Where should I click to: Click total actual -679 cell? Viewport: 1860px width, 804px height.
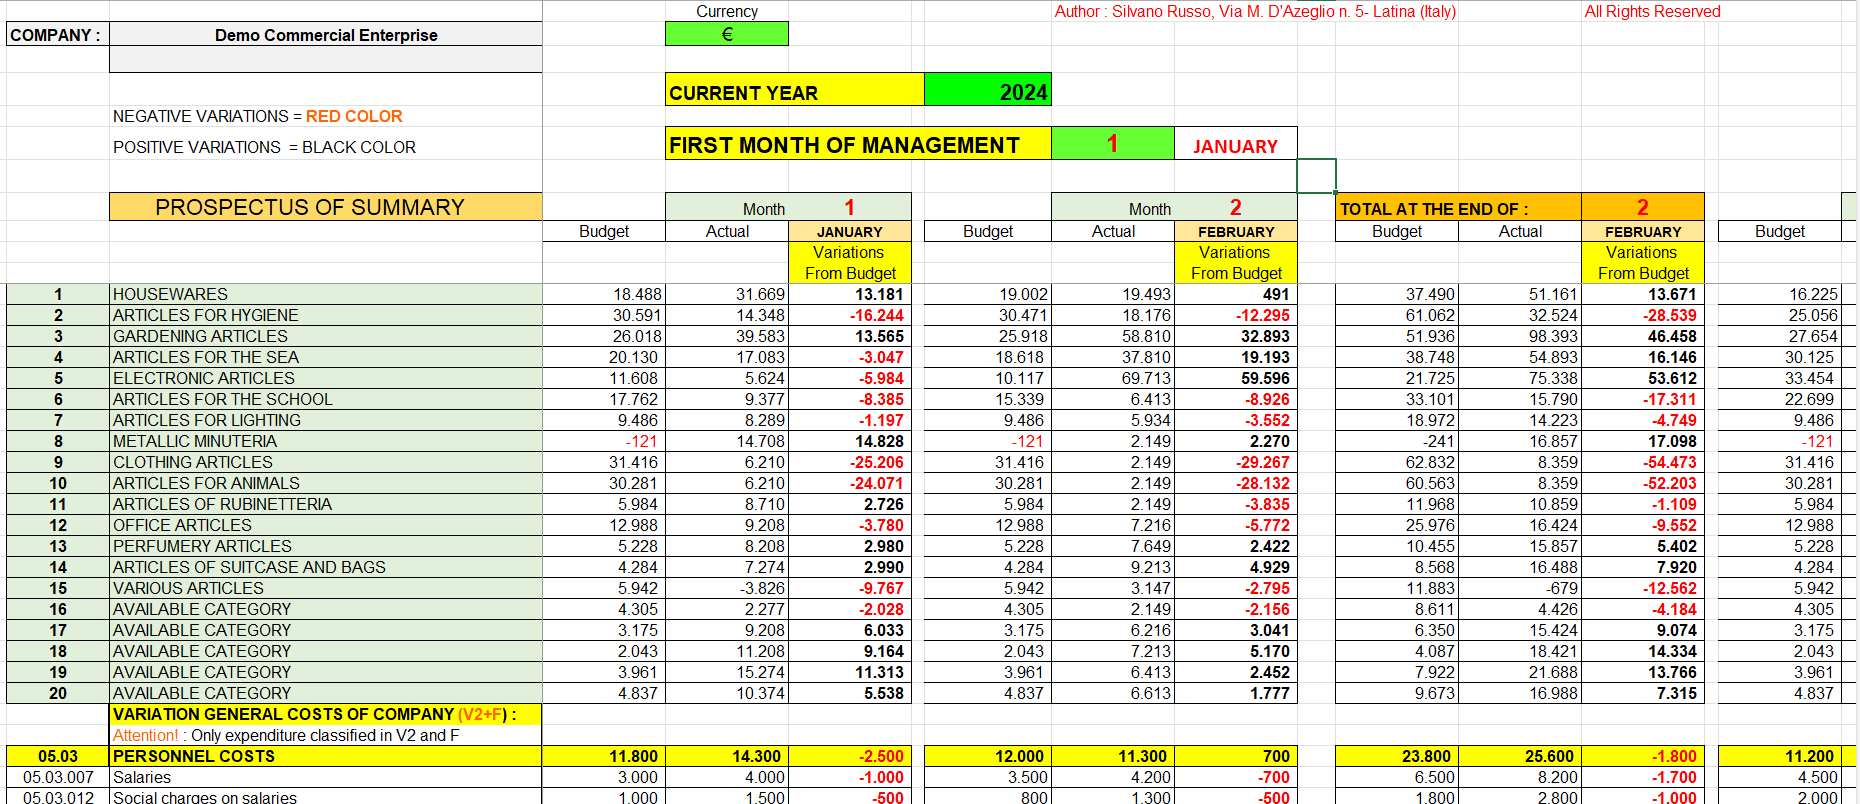(x=1520, y=588)
